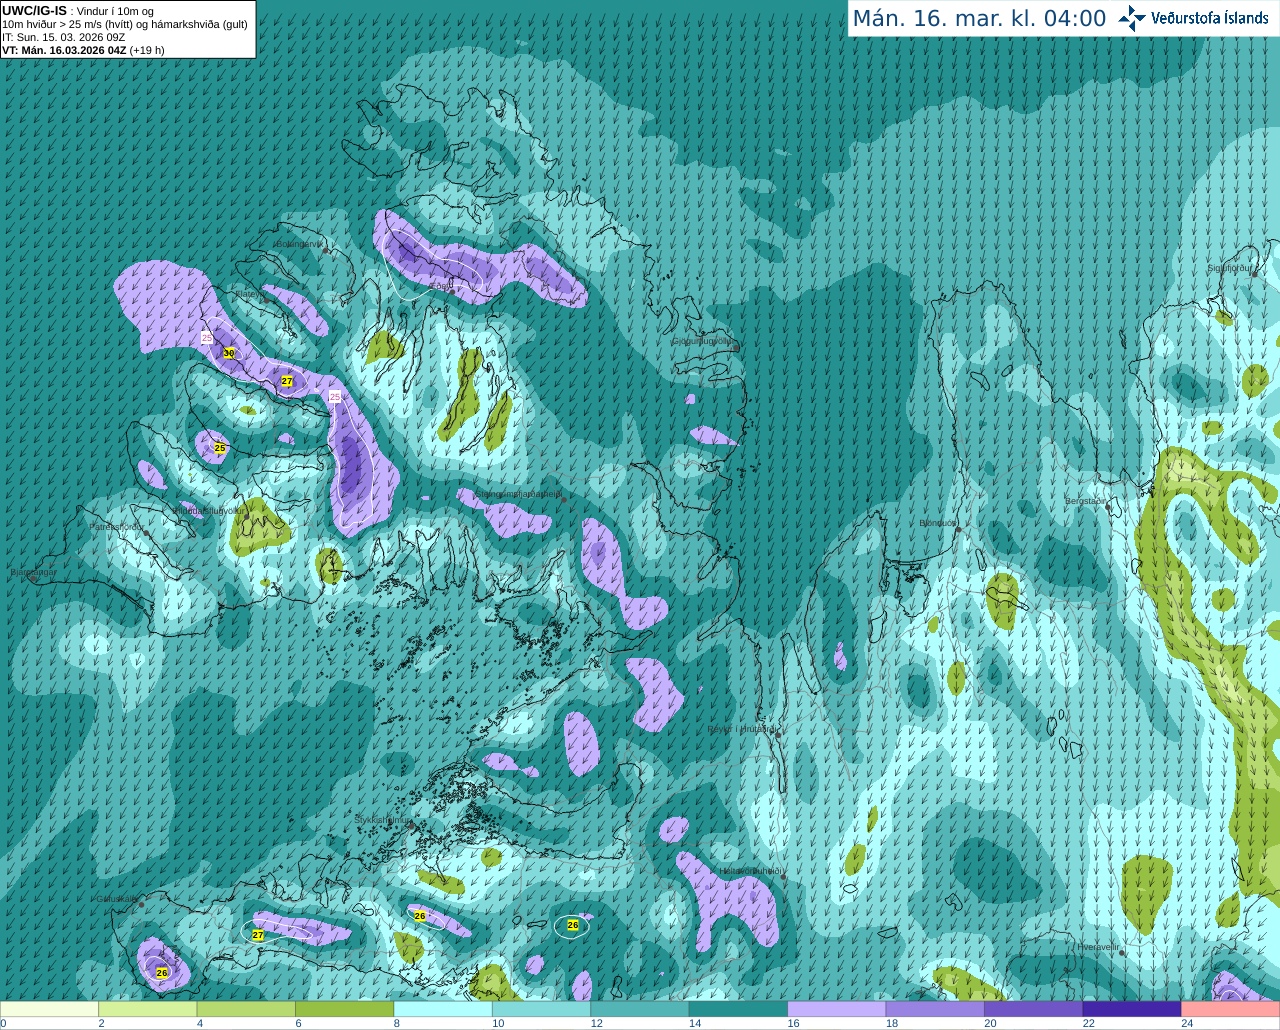Click the 'IT: Sun. 15. 03. 2026 09Z' line
This screenshot has width=1280, height=1030.
(x=63, y=37)
